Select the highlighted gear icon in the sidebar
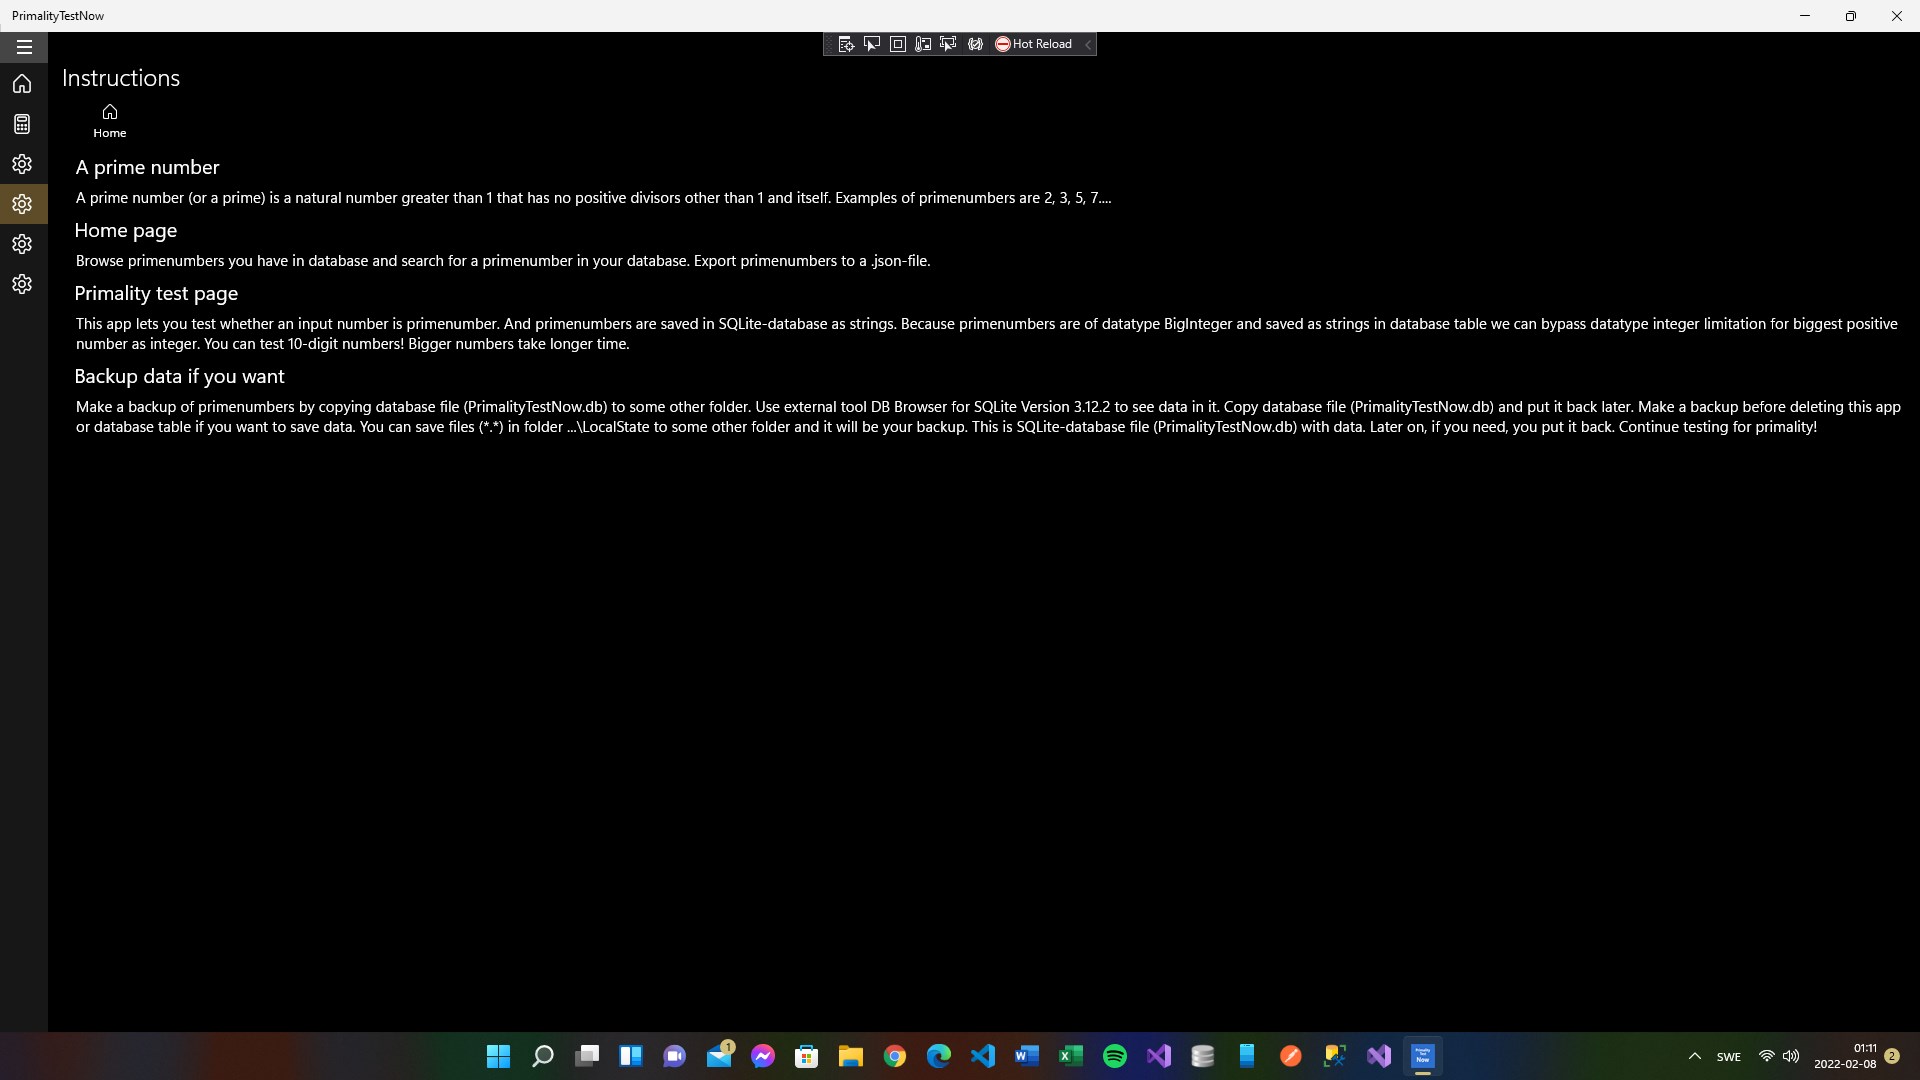 [x=22, y=204]
